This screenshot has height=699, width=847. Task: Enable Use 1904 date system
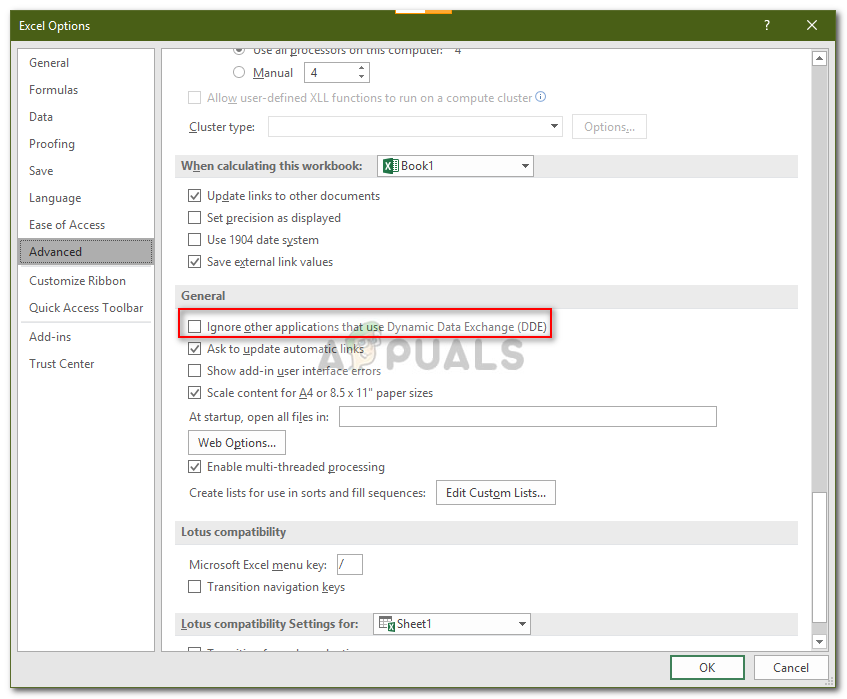click(194, 239)
